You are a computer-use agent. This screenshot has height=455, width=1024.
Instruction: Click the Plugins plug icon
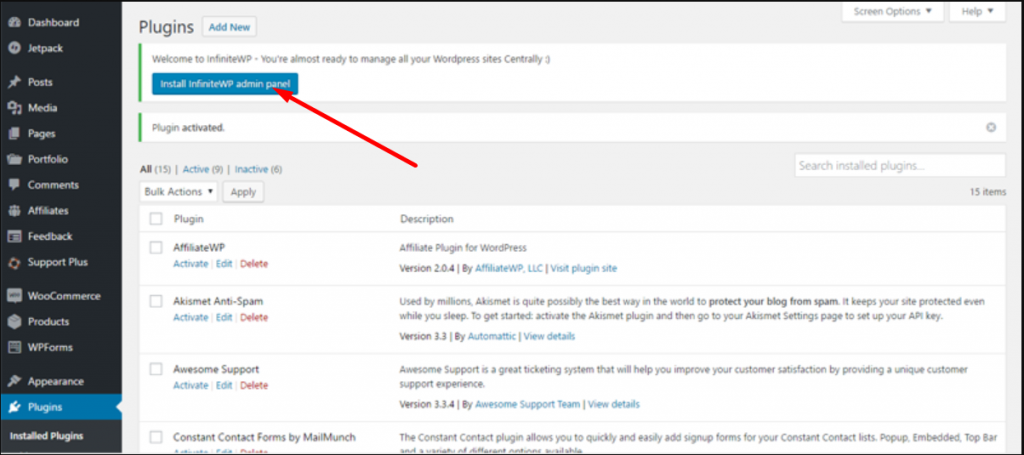coord(14,407)
